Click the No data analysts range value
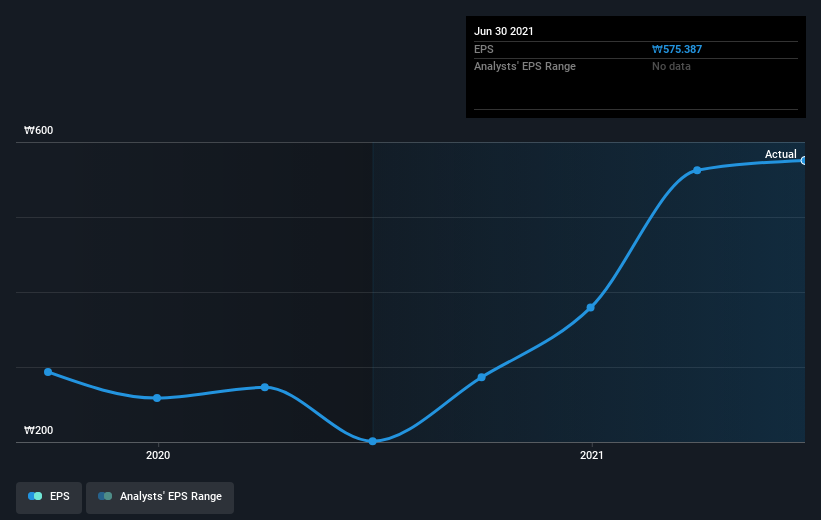 coord(671,67)
